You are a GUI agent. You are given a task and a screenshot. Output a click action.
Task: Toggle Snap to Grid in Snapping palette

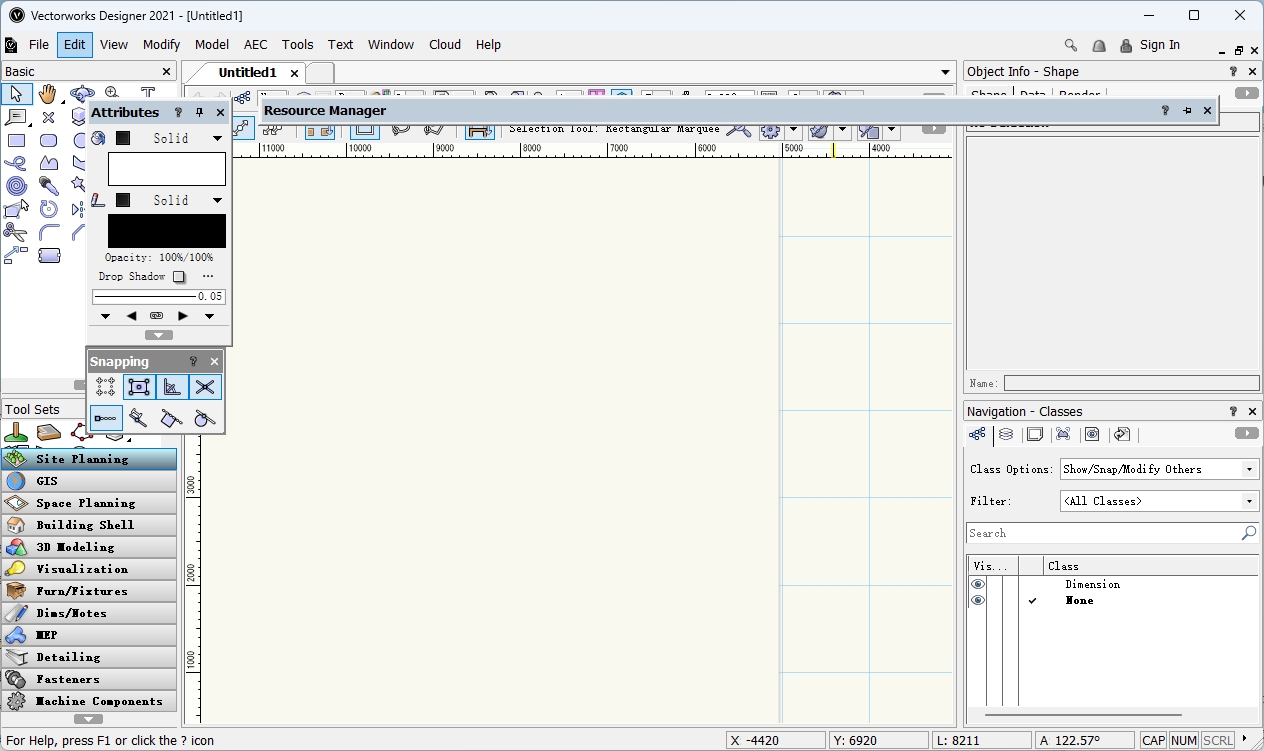(x=106, y=387)
